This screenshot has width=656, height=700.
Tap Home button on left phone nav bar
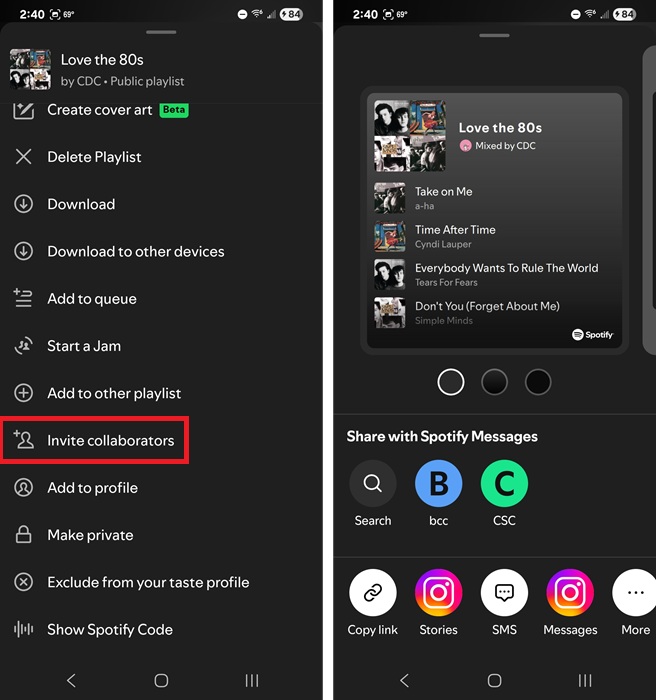[161, 680]
